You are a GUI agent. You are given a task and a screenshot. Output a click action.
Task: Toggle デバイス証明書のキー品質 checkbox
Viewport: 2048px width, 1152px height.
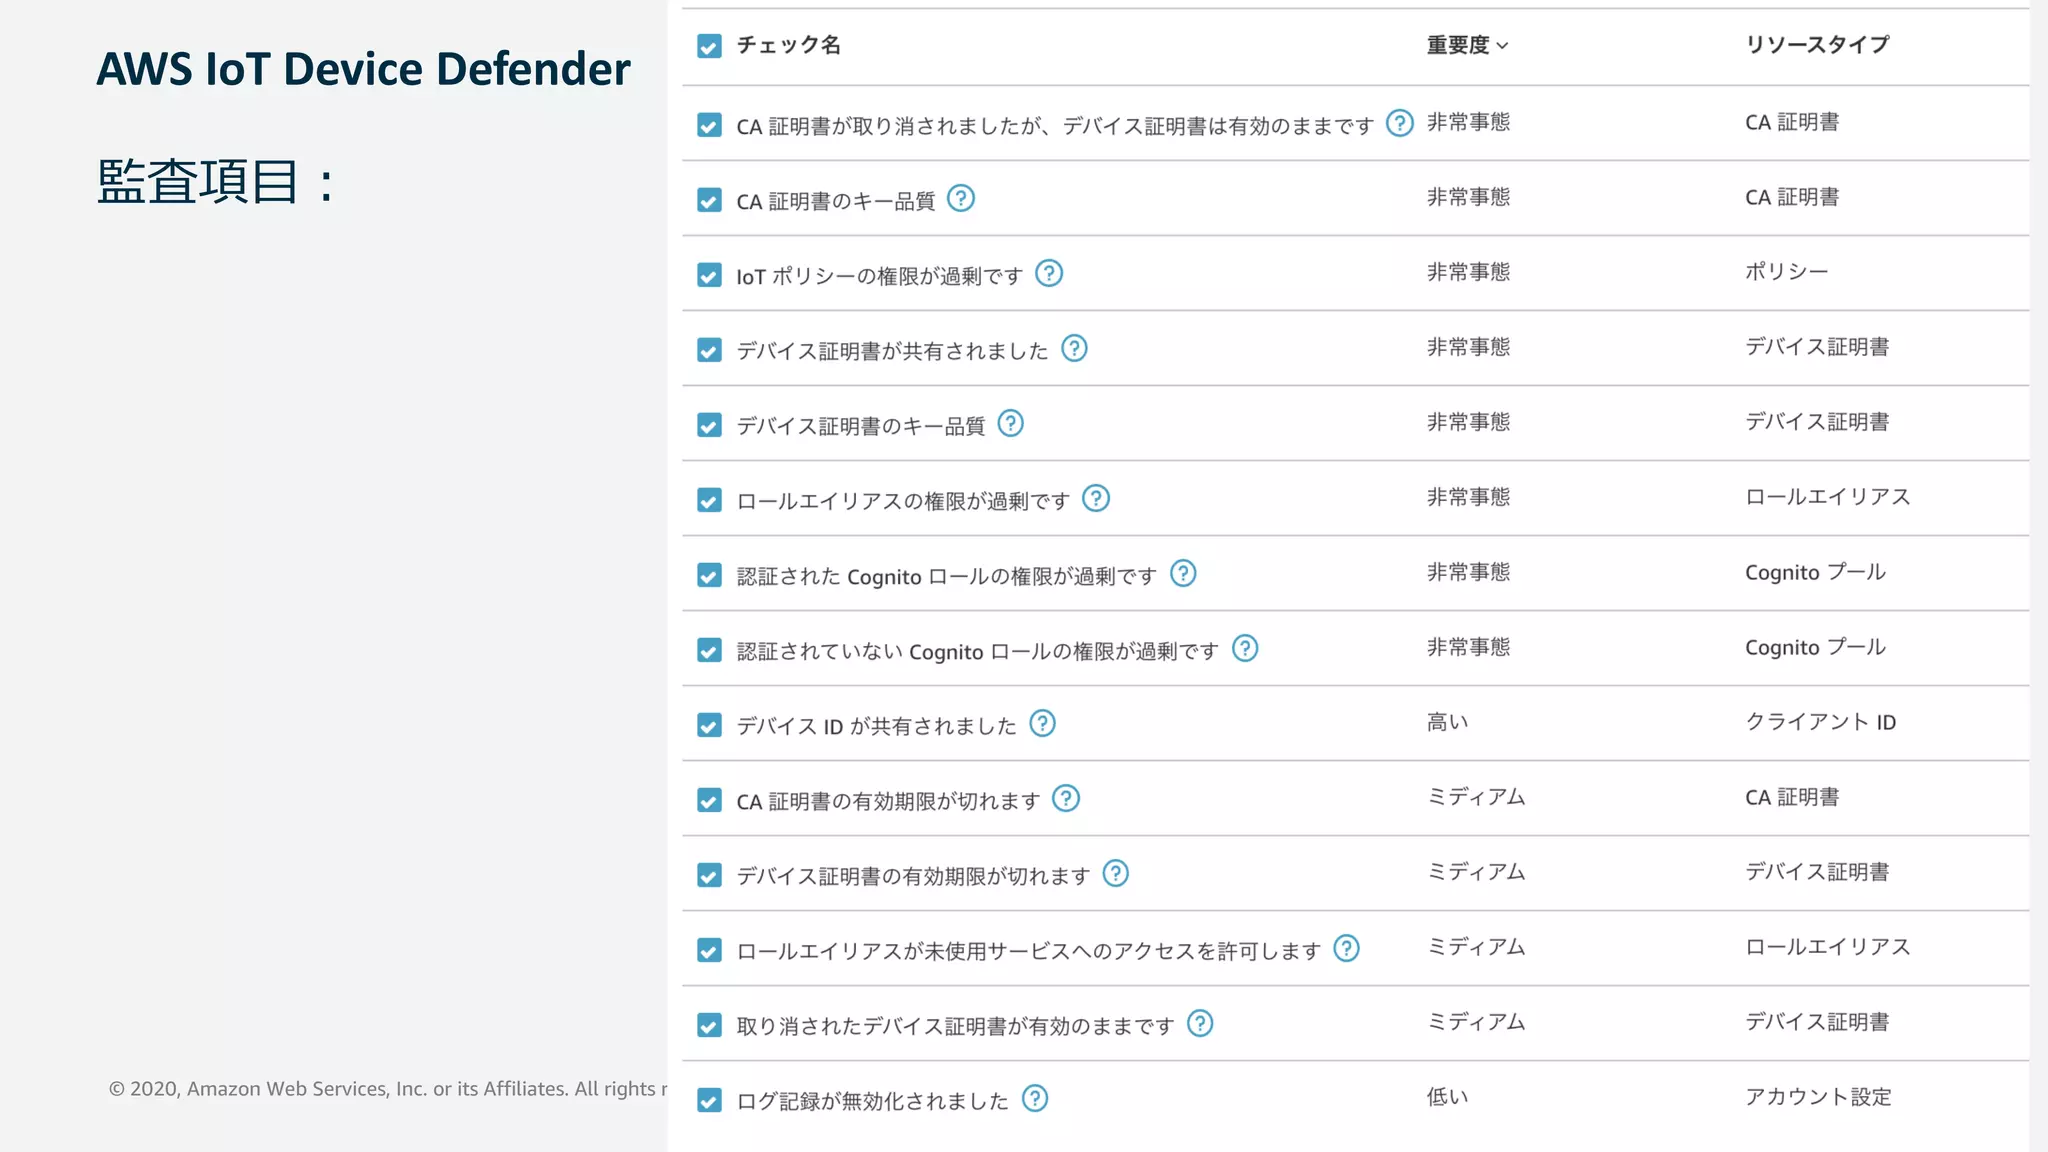709,425
